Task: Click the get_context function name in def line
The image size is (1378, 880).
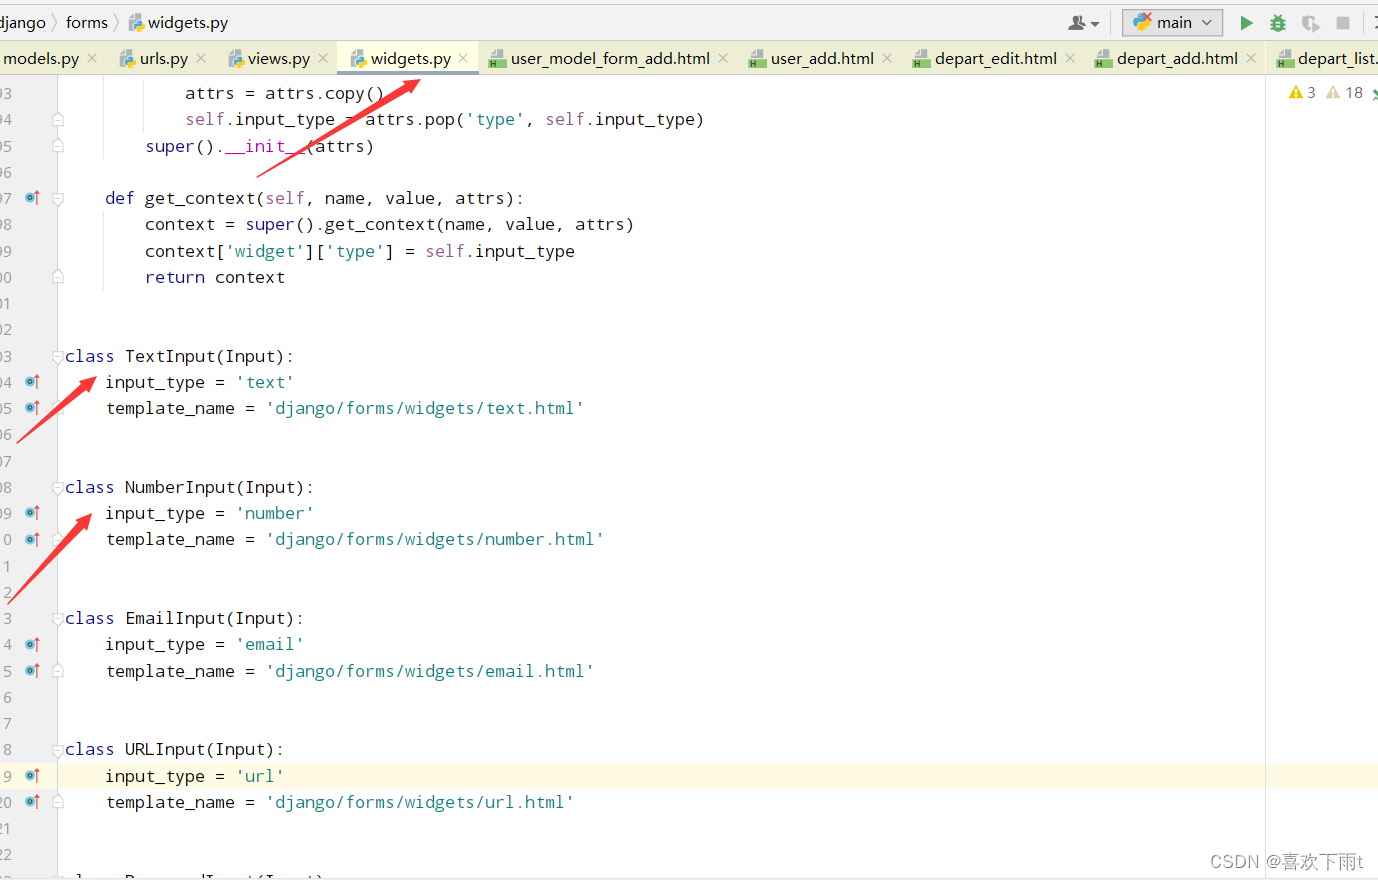Action: pos(200,198)
